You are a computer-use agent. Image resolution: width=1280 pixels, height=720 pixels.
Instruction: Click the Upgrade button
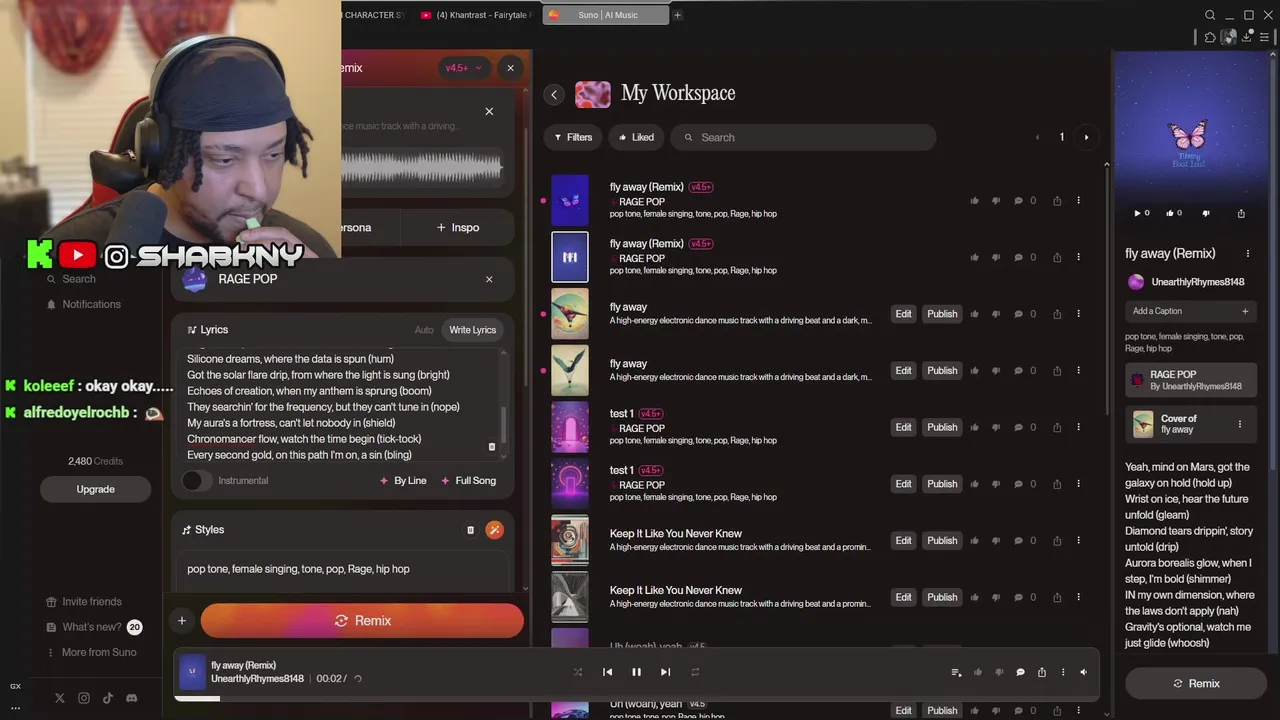coord(95,489)
